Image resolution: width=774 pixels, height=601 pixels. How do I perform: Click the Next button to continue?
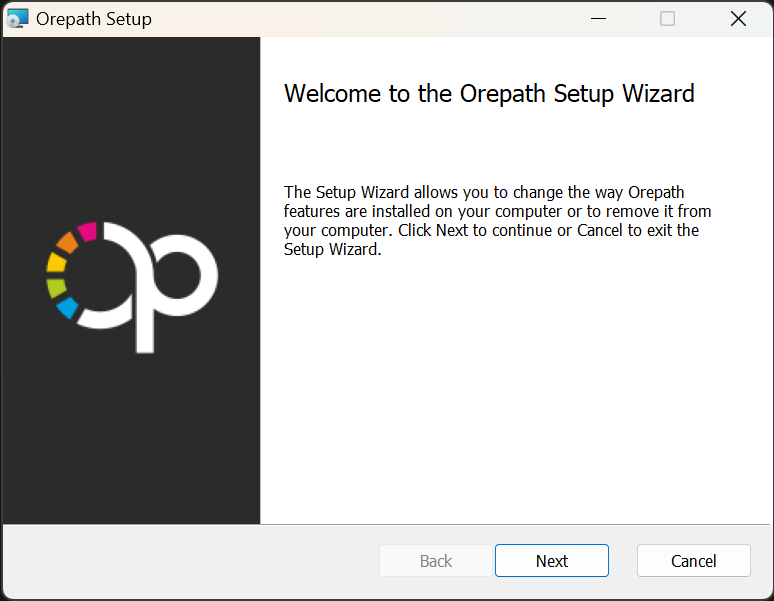pyautogui.click(x=551, y=561)
